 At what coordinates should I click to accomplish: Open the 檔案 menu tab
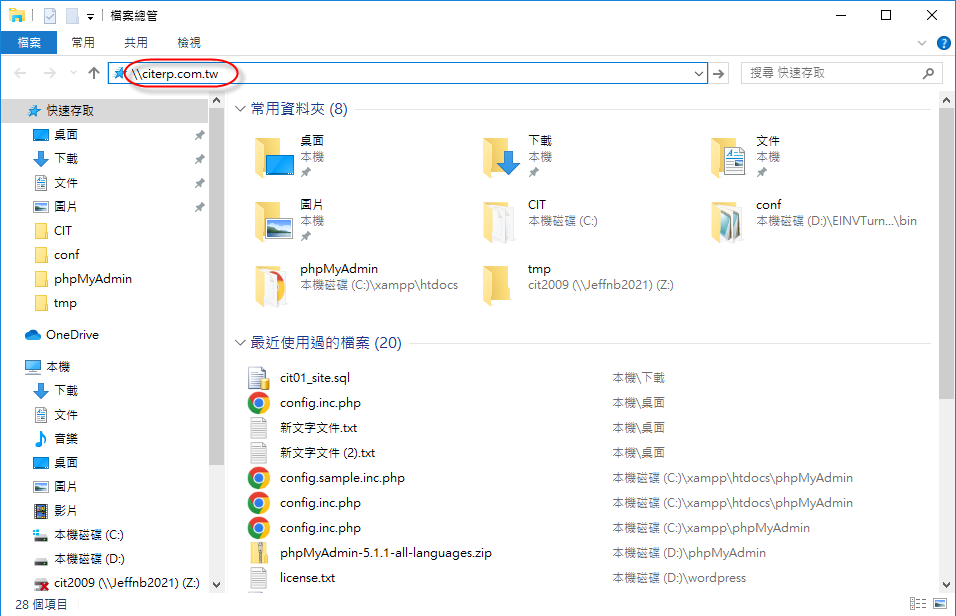coord(29,43)
